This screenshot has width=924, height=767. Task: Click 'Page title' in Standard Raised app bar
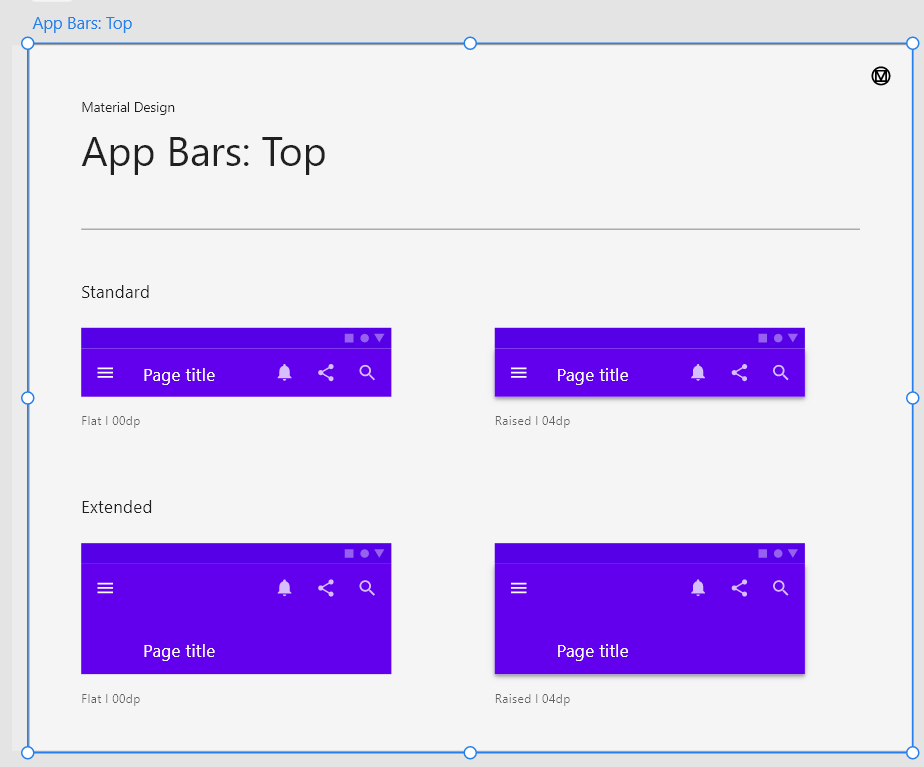coord(593,375)
